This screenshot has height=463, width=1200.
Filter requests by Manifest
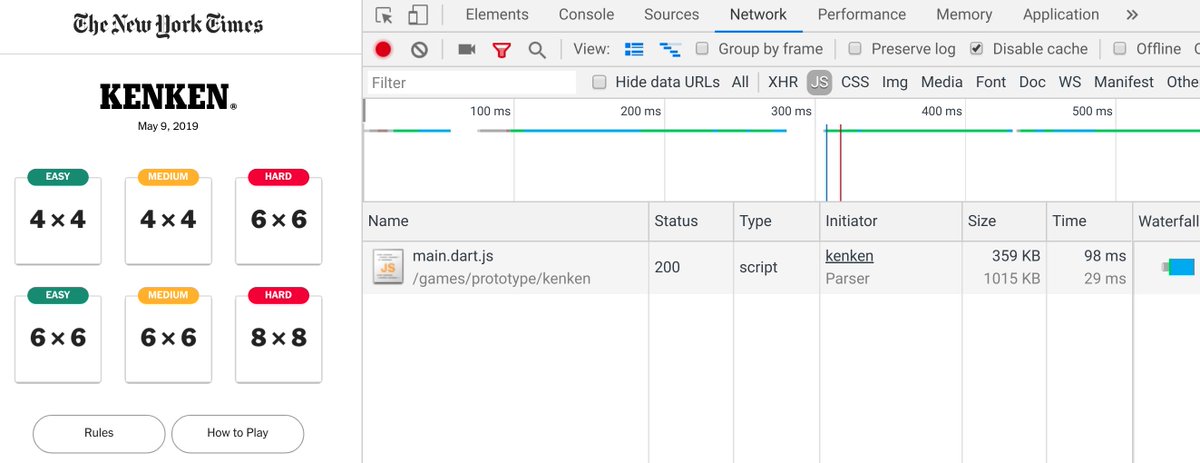pos(1124,82)
